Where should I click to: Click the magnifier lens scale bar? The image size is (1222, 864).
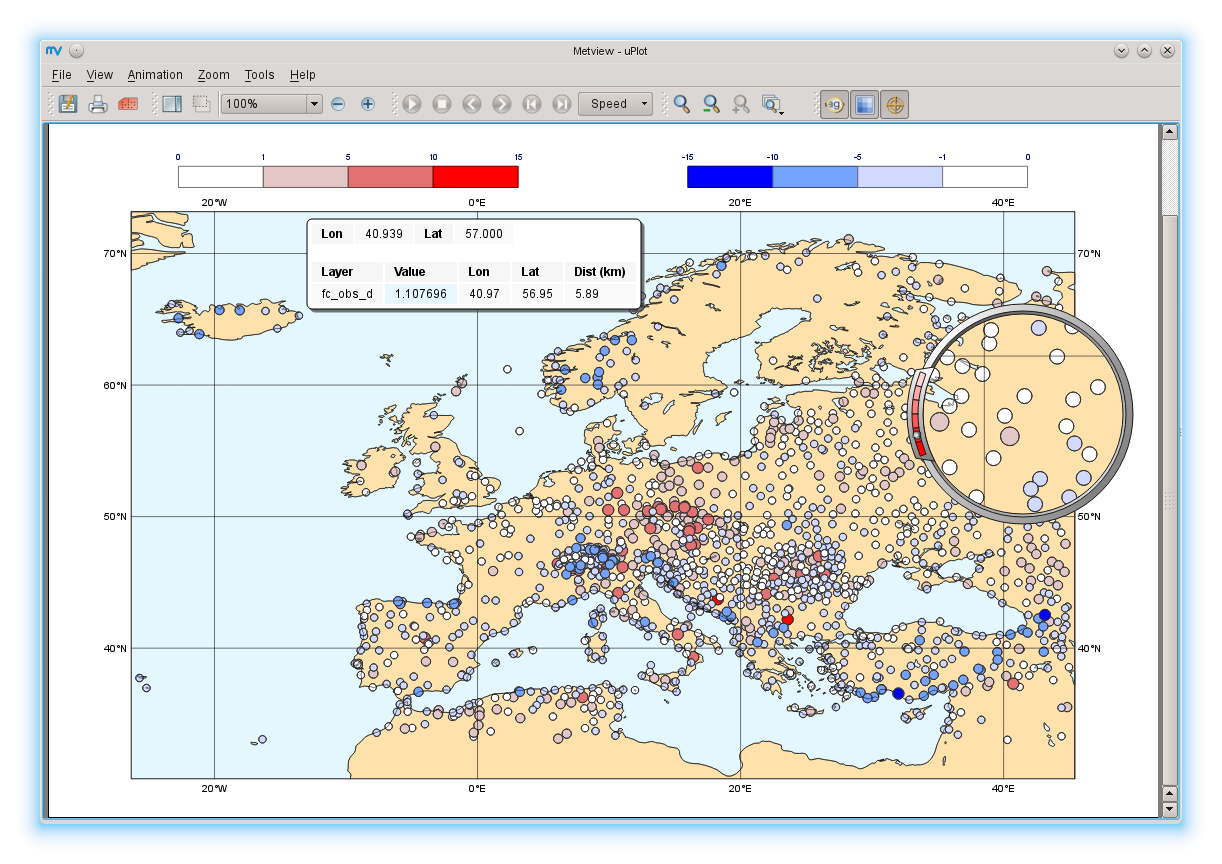coord(920,415)
